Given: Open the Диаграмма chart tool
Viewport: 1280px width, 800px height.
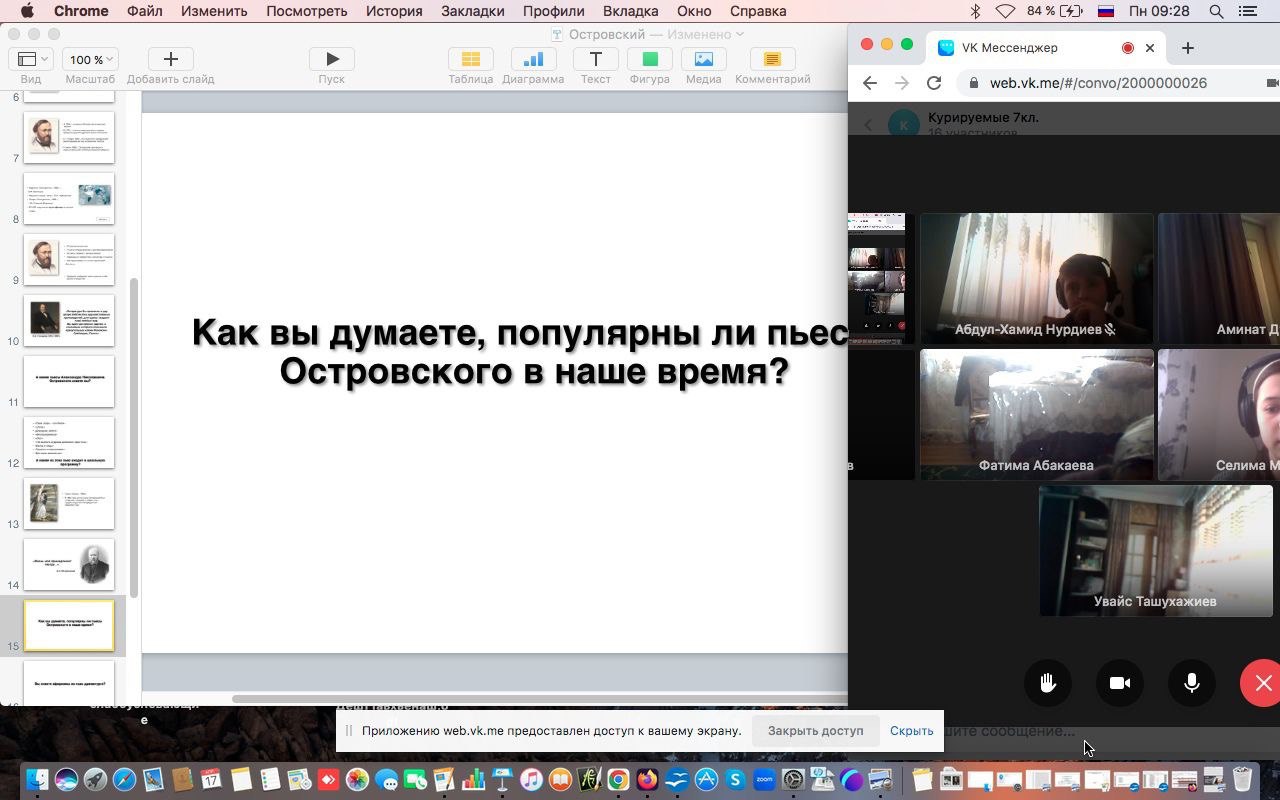Looking at the screenshot, I should click(x=533, y=60).
